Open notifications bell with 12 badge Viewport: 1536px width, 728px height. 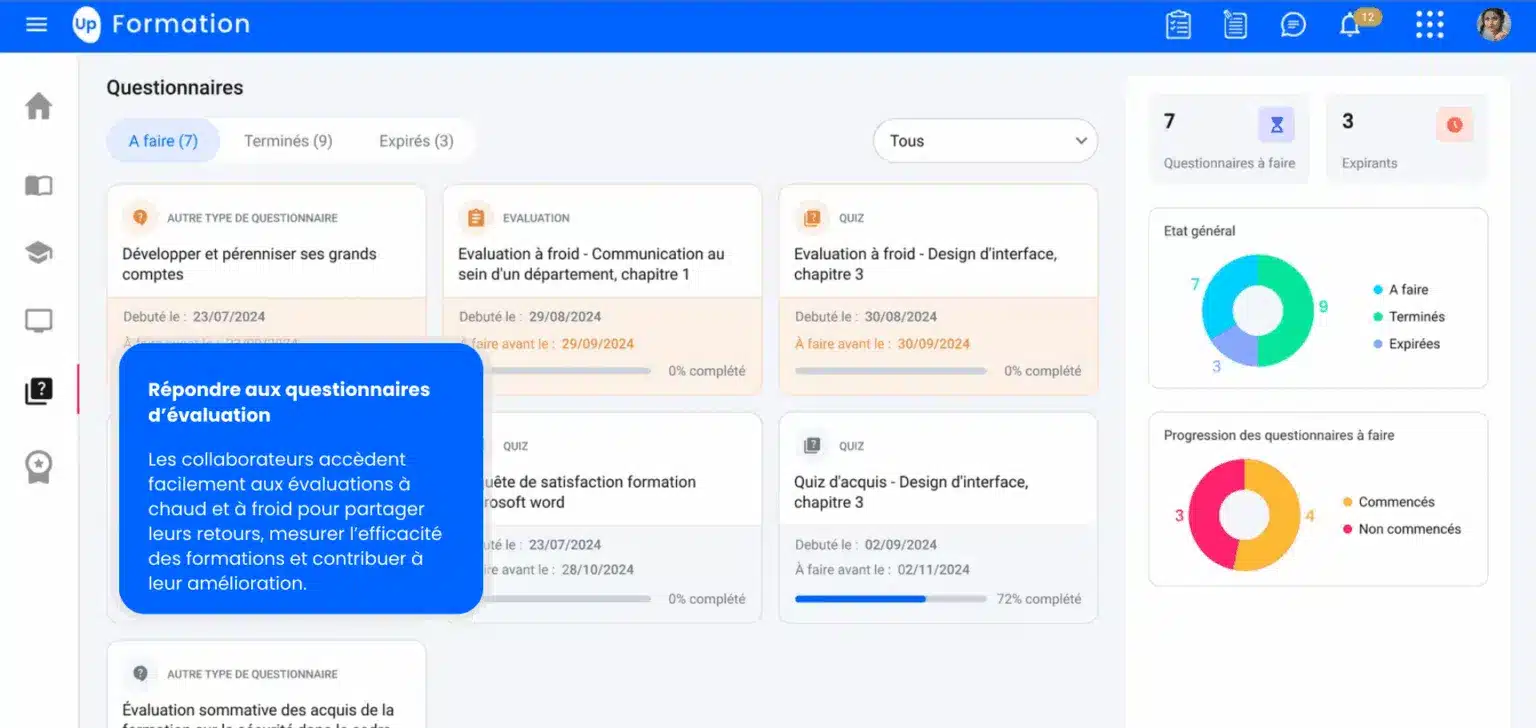point(1351,25)
